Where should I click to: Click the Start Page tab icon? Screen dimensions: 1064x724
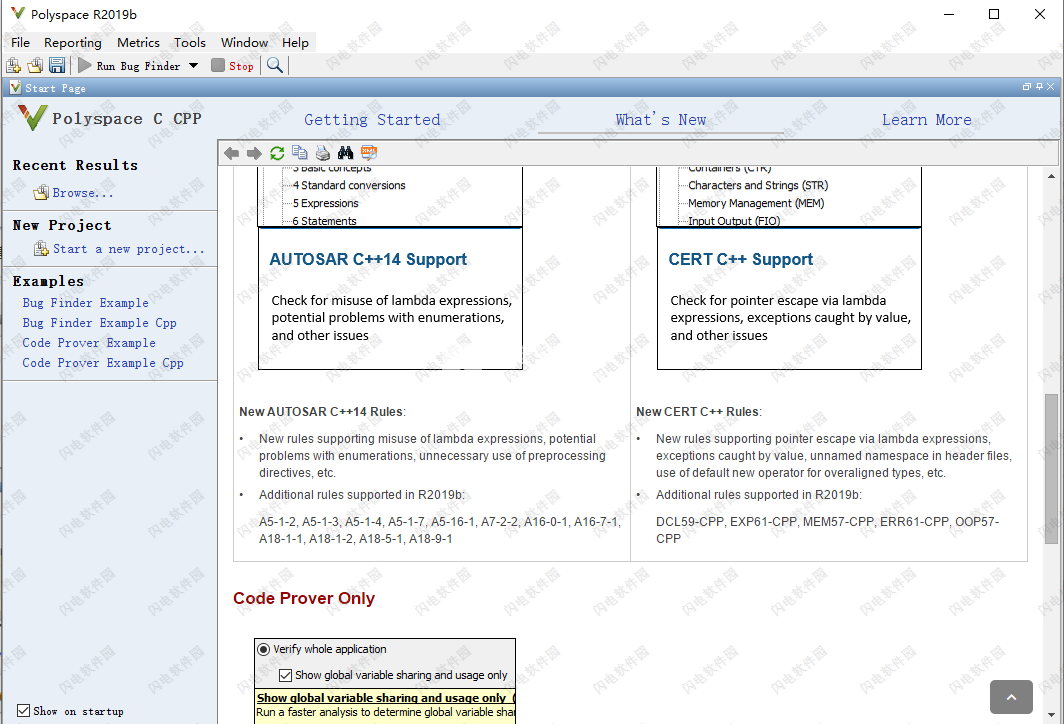(15, 88)
